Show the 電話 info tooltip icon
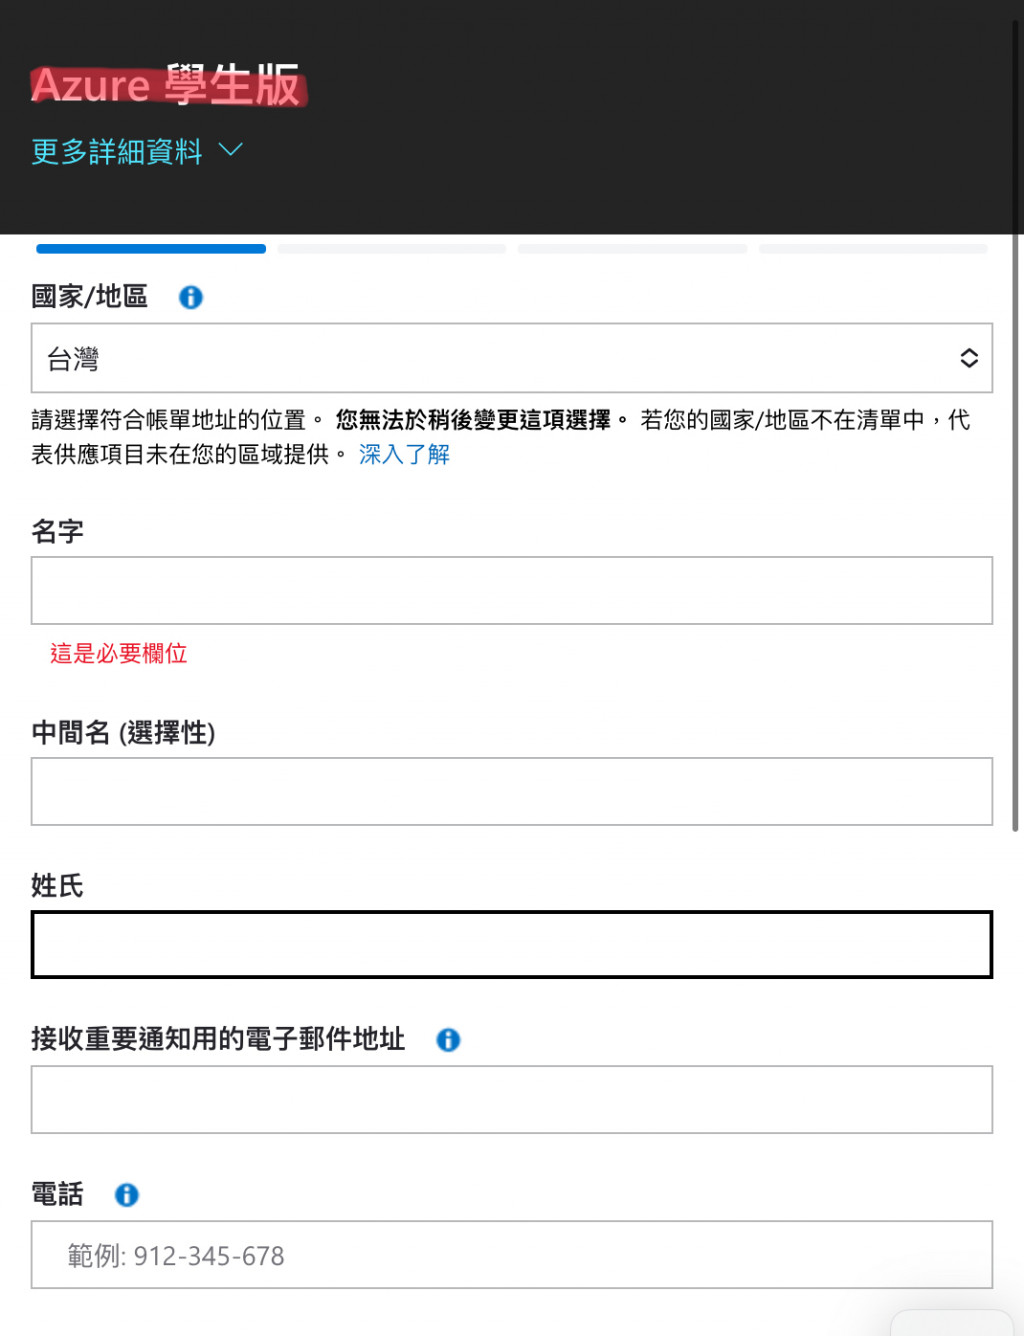 pyautogui.click(x=127, y=1195)
